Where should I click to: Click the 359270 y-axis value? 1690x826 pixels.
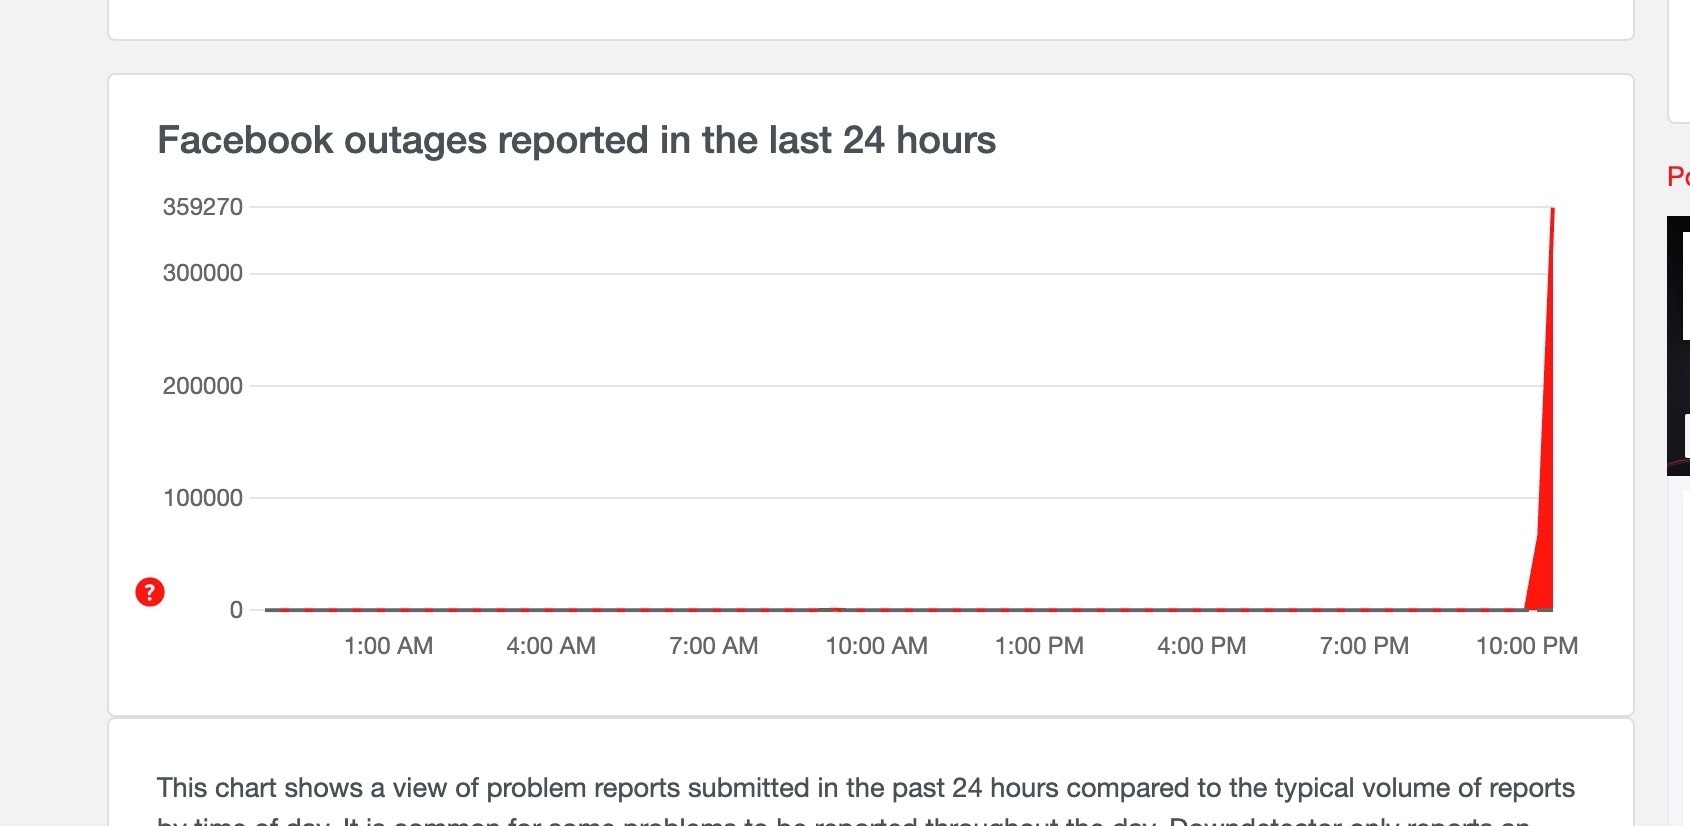[x=203, y=207]
